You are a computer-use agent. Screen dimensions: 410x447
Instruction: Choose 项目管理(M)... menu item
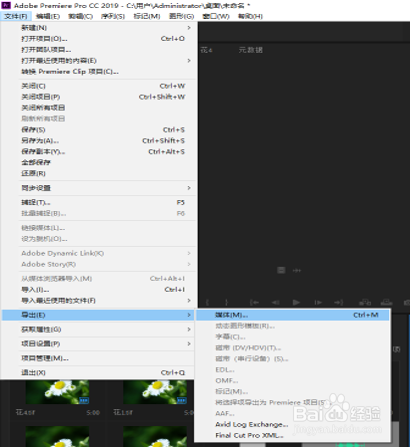(98, 358)
